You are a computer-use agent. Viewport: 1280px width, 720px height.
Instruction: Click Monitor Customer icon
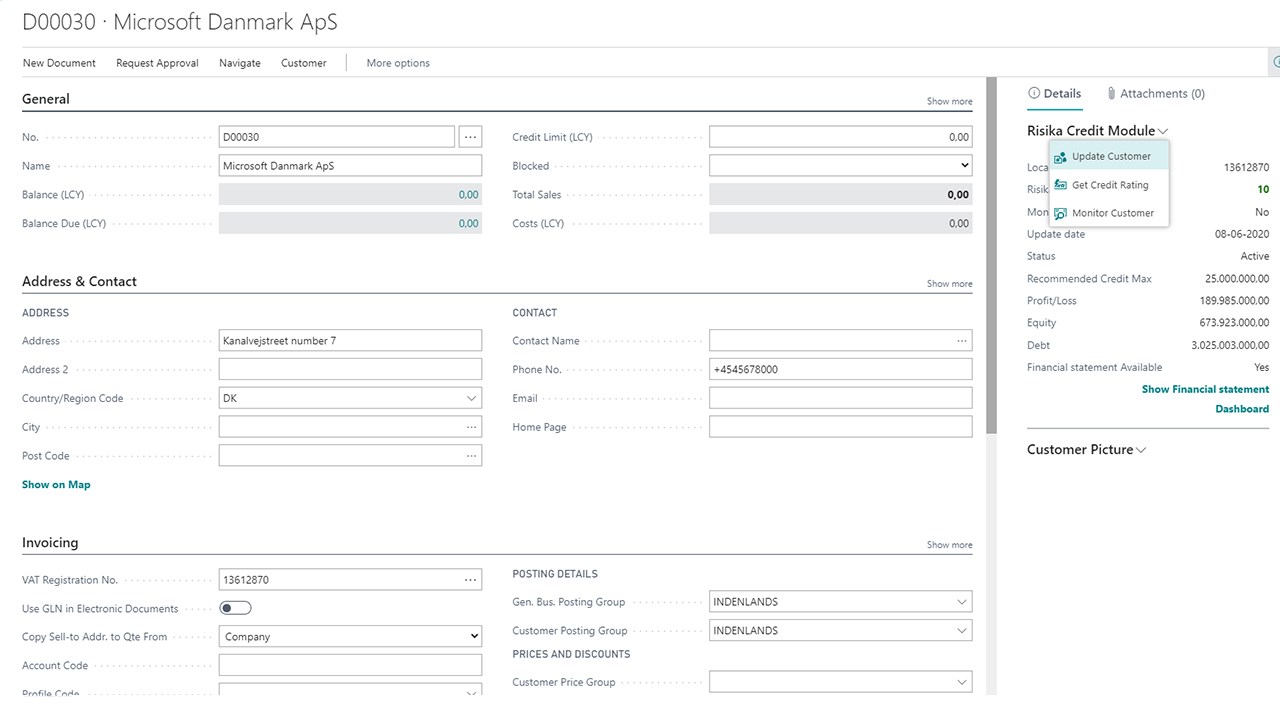pyautogui.click(x=1061, y=213)
